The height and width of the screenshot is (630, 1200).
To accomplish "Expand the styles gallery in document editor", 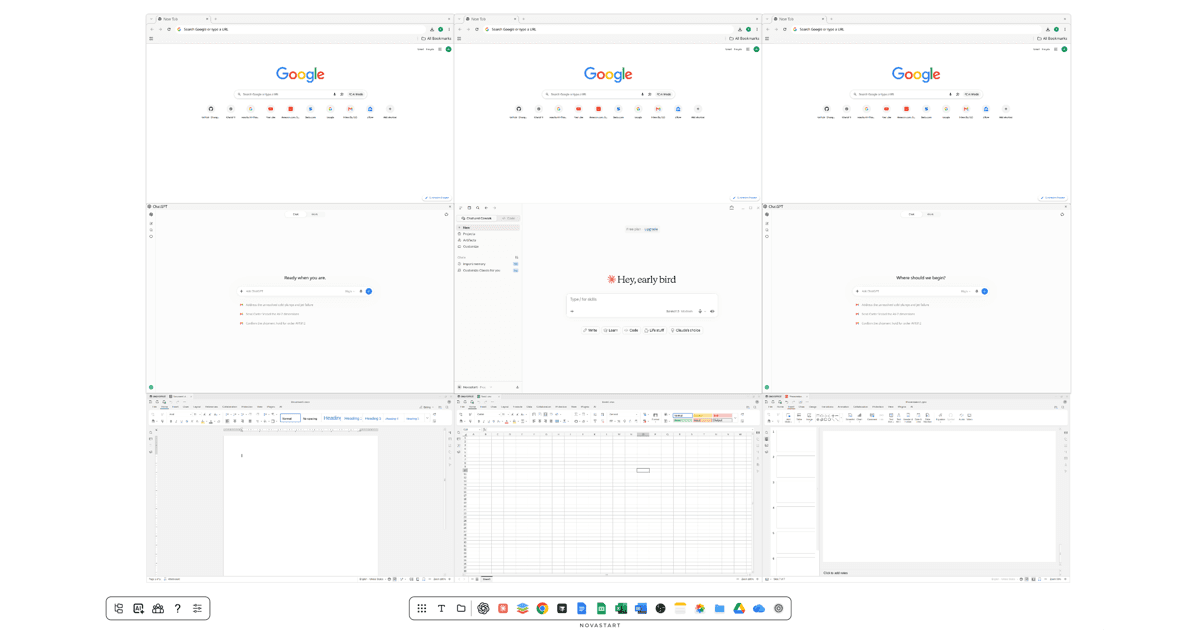I will click(428, 419).
